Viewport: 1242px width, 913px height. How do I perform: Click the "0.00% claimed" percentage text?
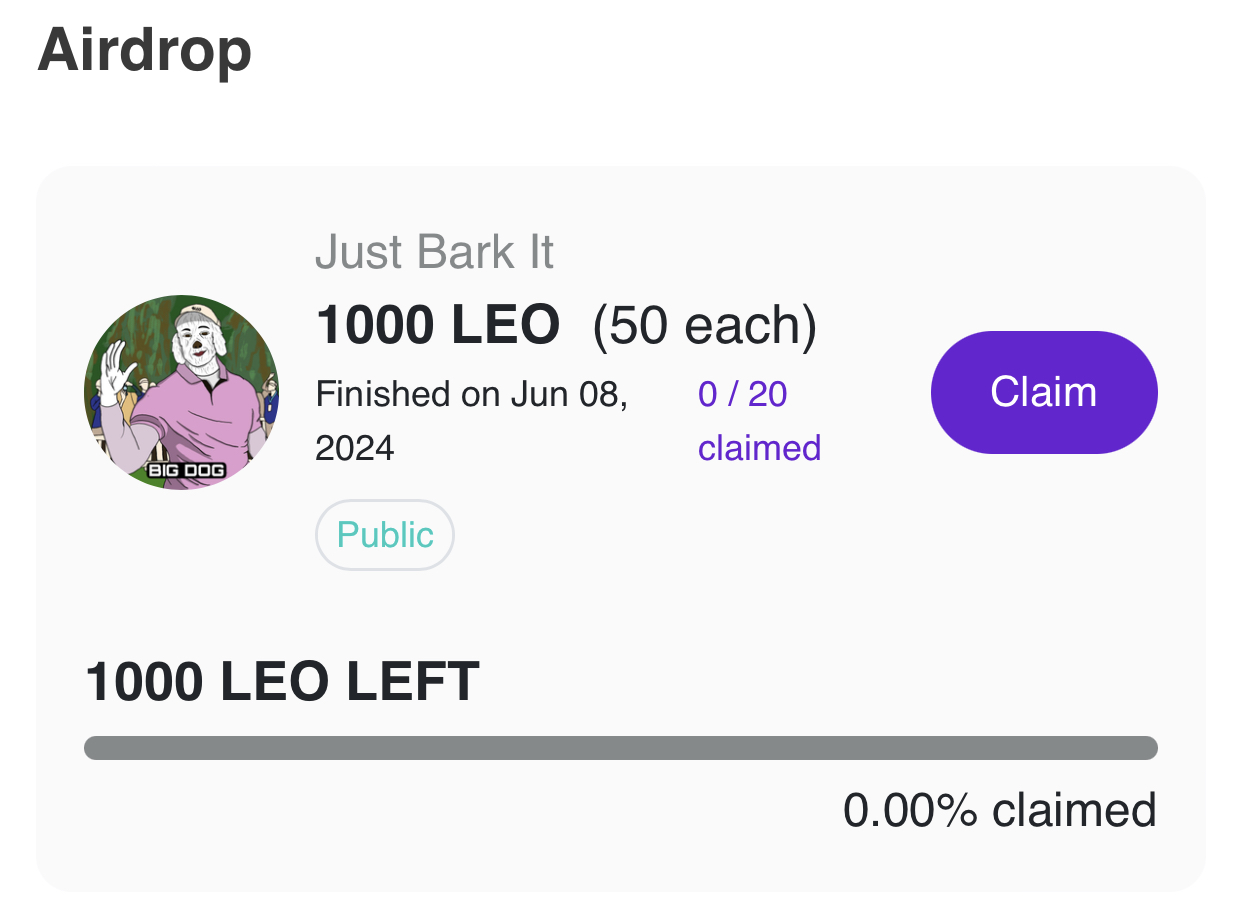[x=999, y=809]
